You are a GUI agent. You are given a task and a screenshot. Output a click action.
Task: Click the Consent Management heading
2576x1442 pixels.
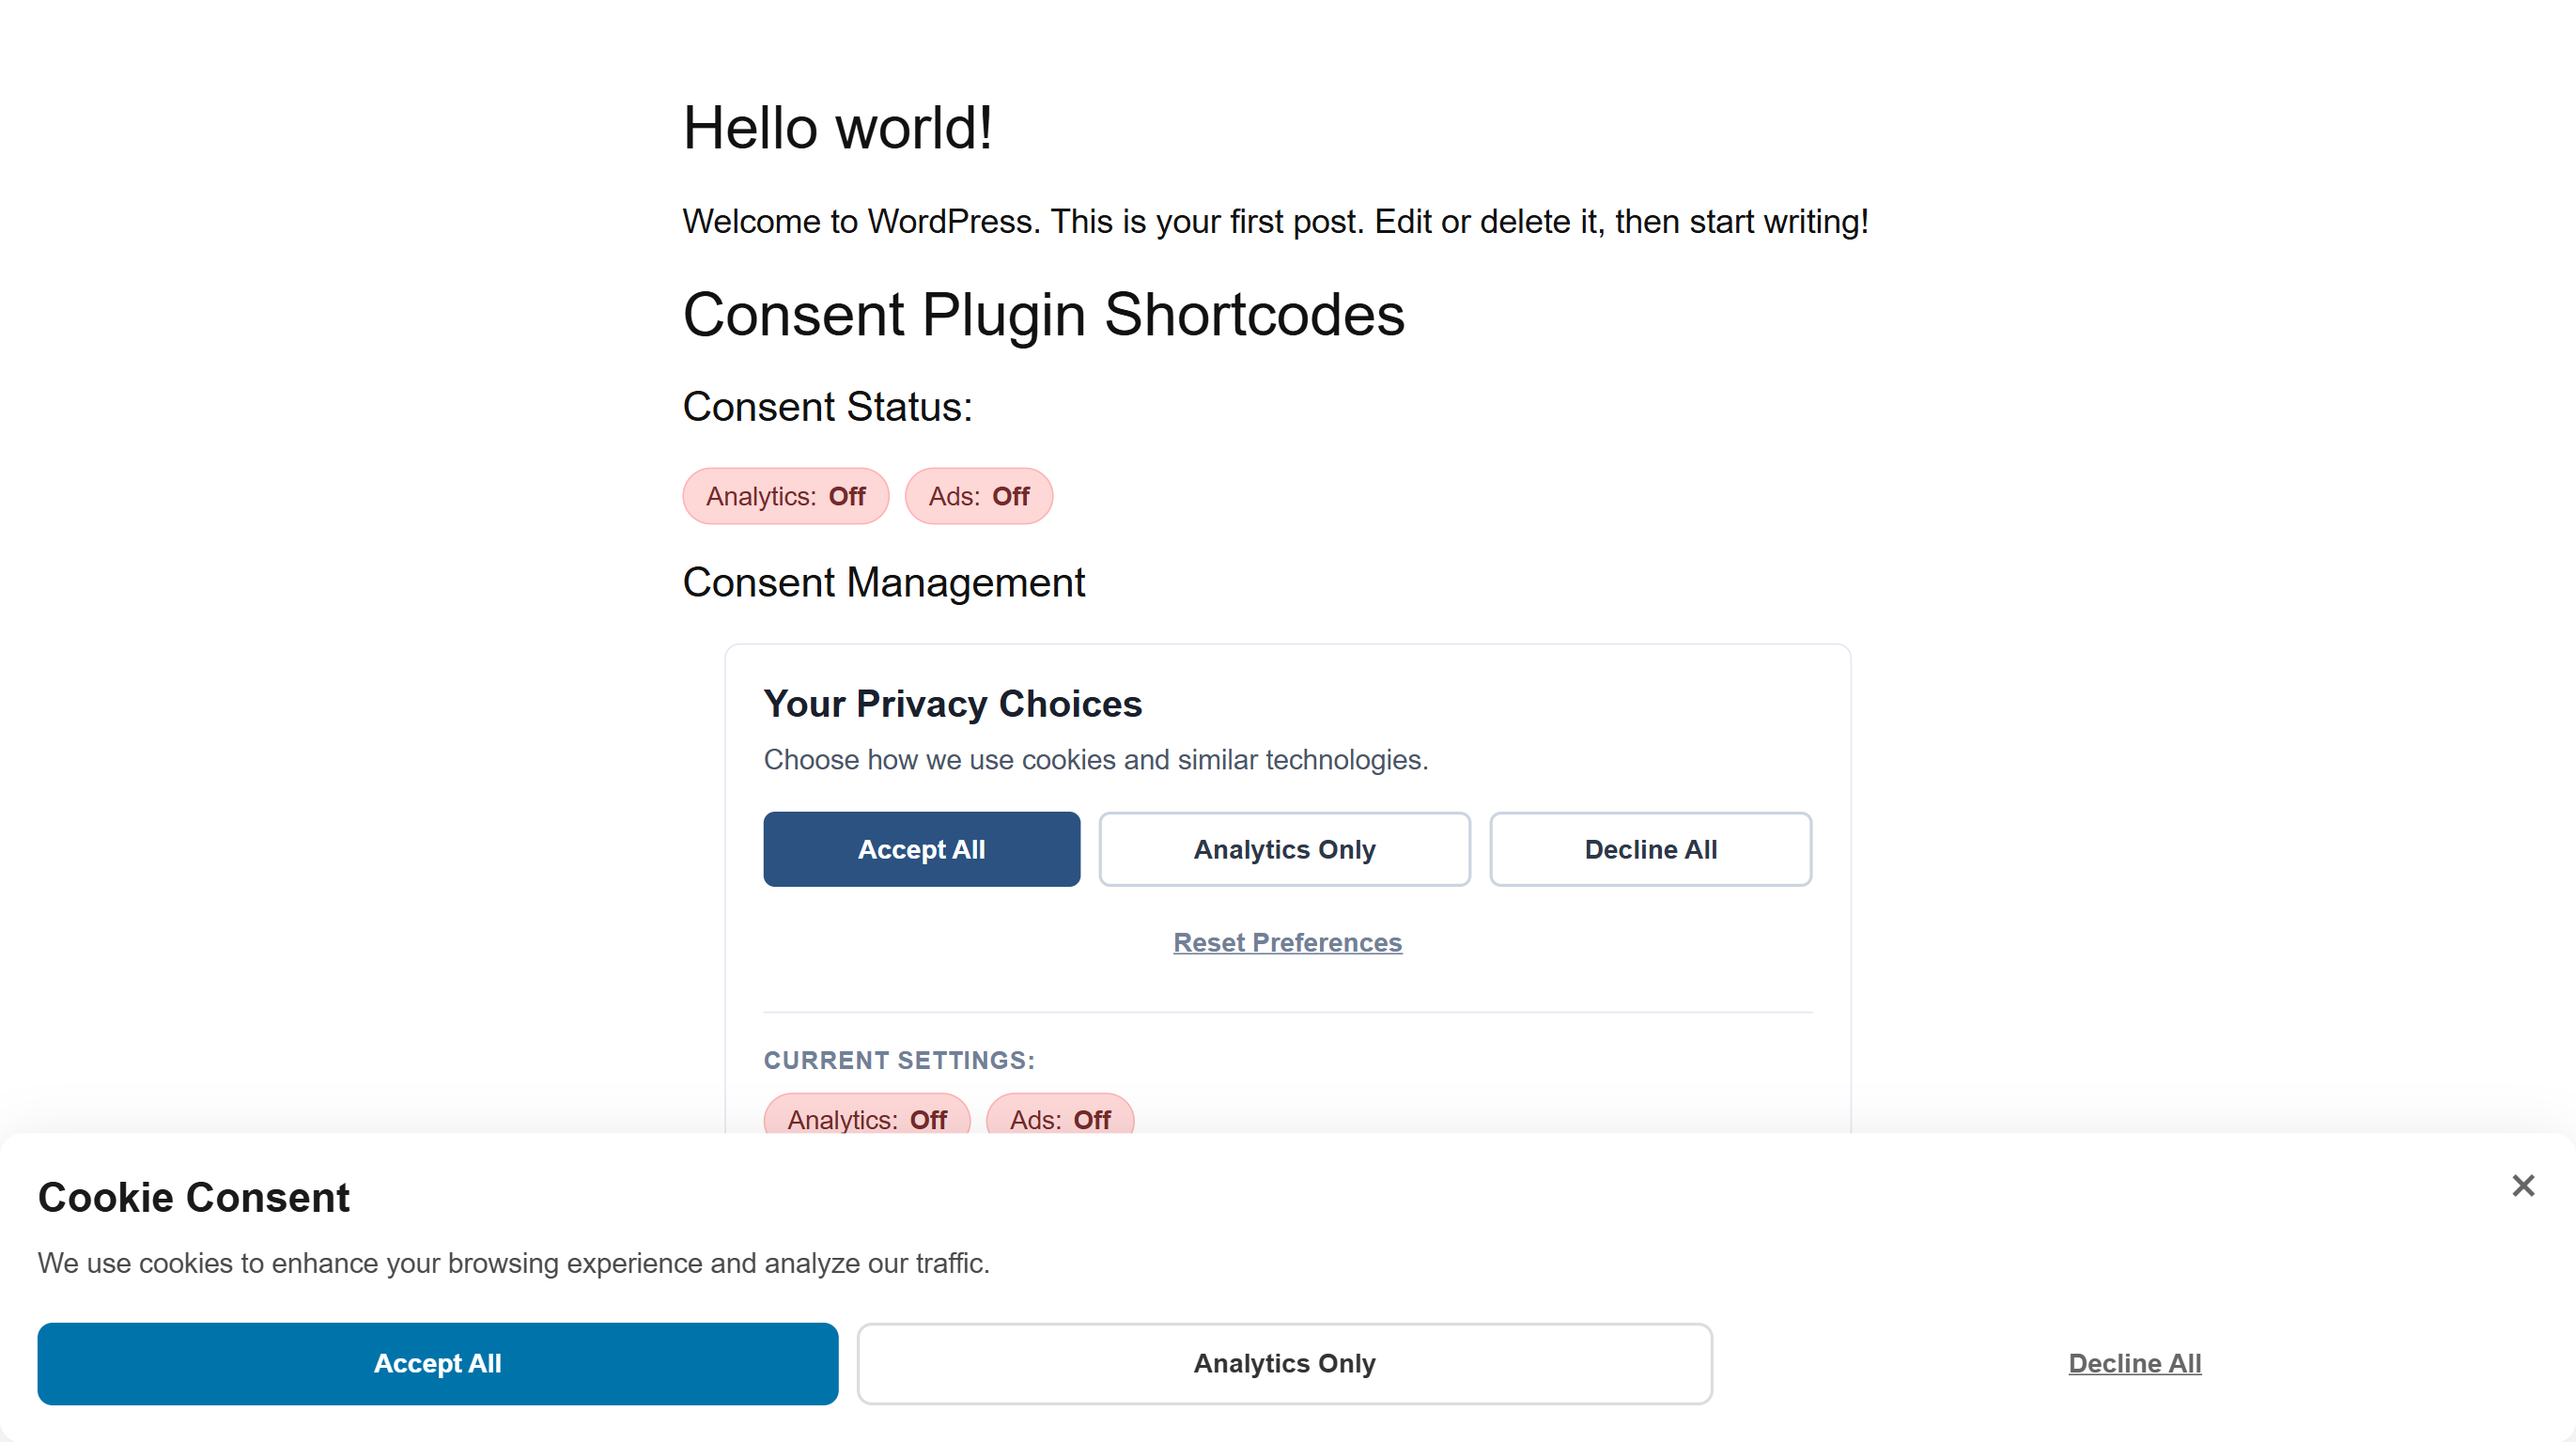point(883,582)
